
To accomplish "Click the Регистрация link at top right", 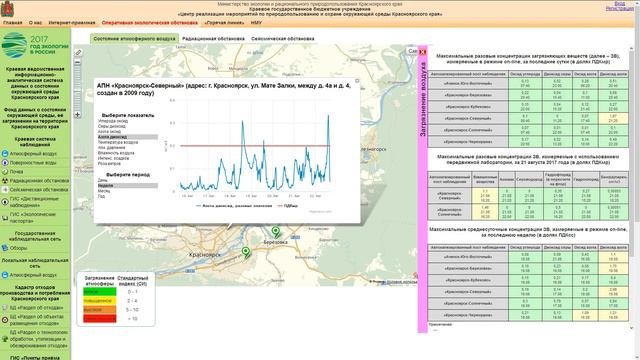I will point(620,9).
